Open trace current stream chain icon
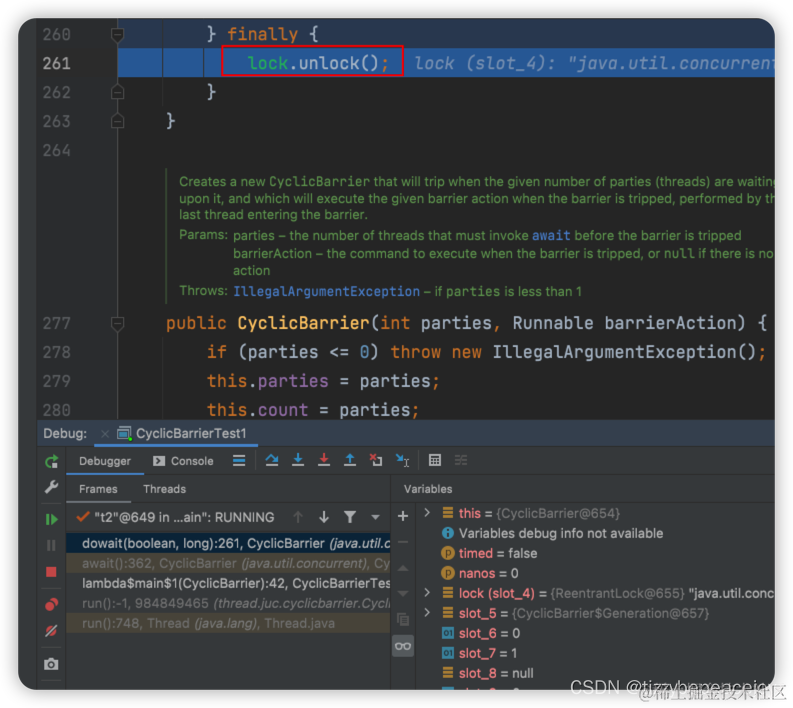 pos(461,460)
